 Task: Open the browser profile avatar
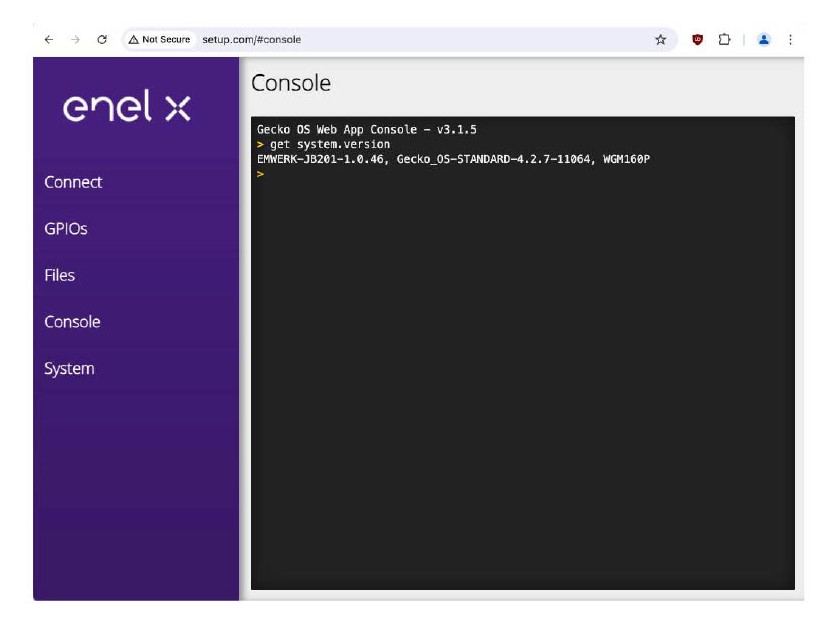pyautogui.click(x=764, y=40)
